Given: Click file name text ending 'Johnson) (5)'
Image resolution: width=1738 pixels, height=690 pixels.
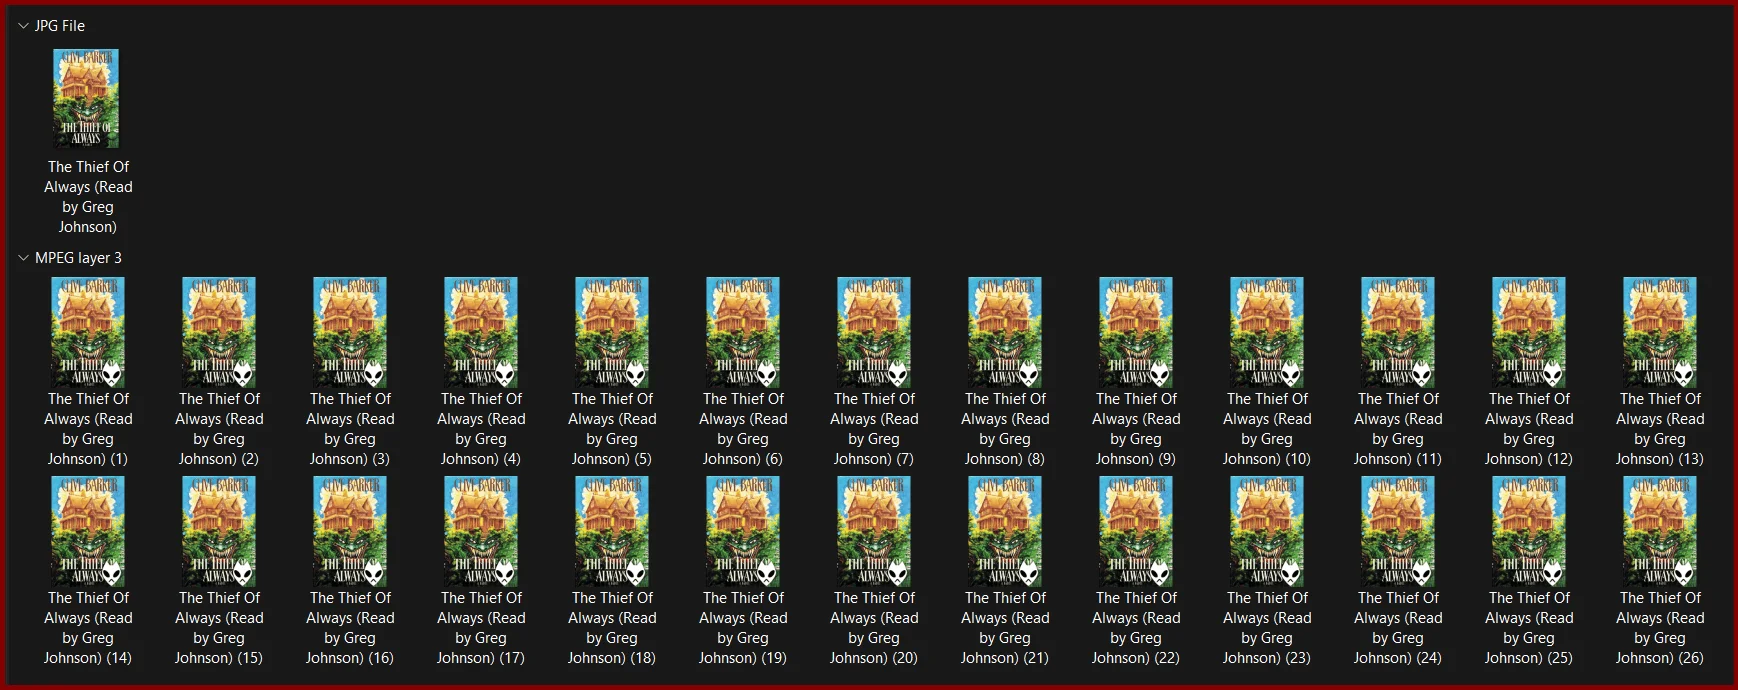Looking at the screenshot, I should click(x=612, y=429).
